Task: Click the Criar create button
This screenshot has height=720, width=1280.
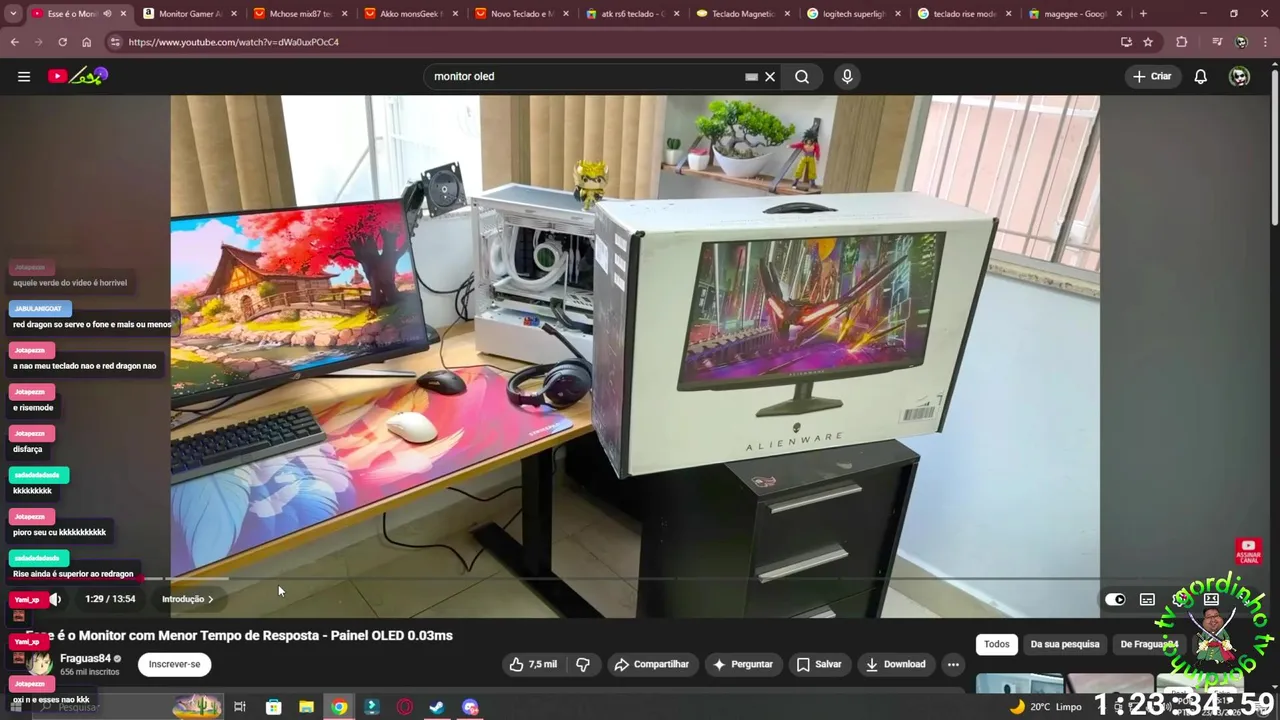Action: tap(1152, 76)
